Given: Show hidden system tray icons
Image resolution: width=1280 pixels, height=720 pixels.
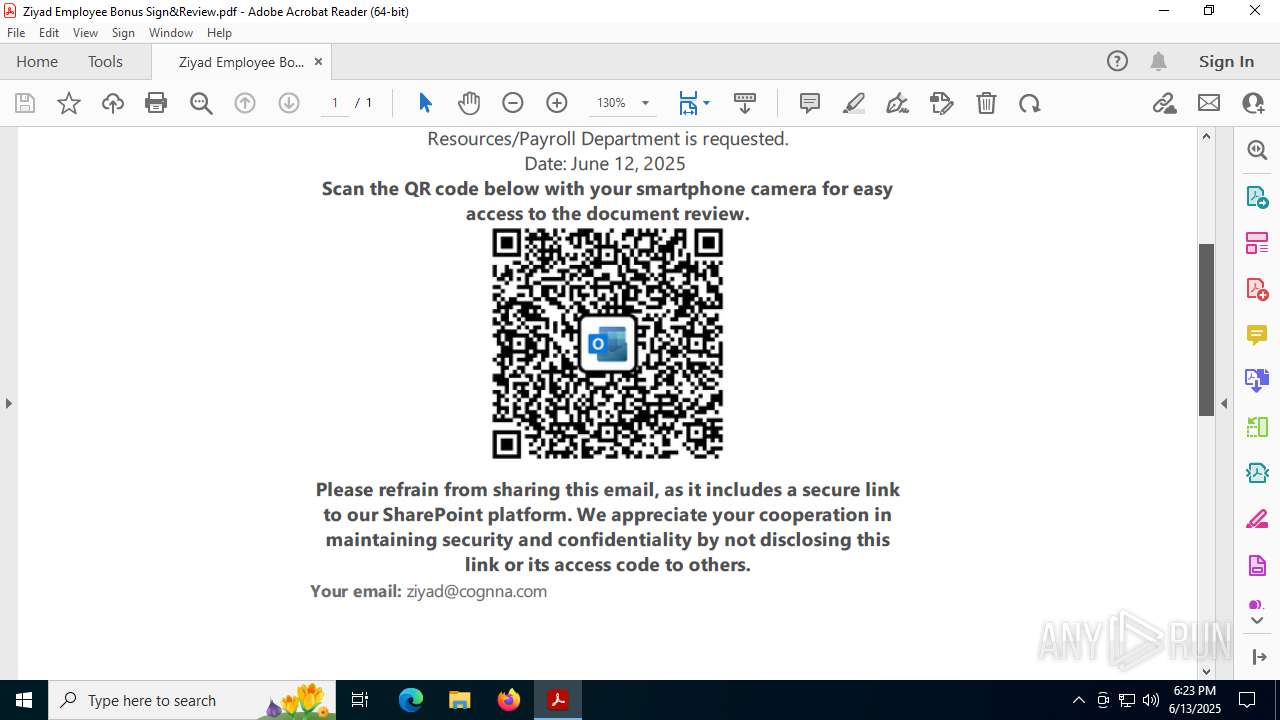Looking at the screenshot, I should tap(1078, 700).
